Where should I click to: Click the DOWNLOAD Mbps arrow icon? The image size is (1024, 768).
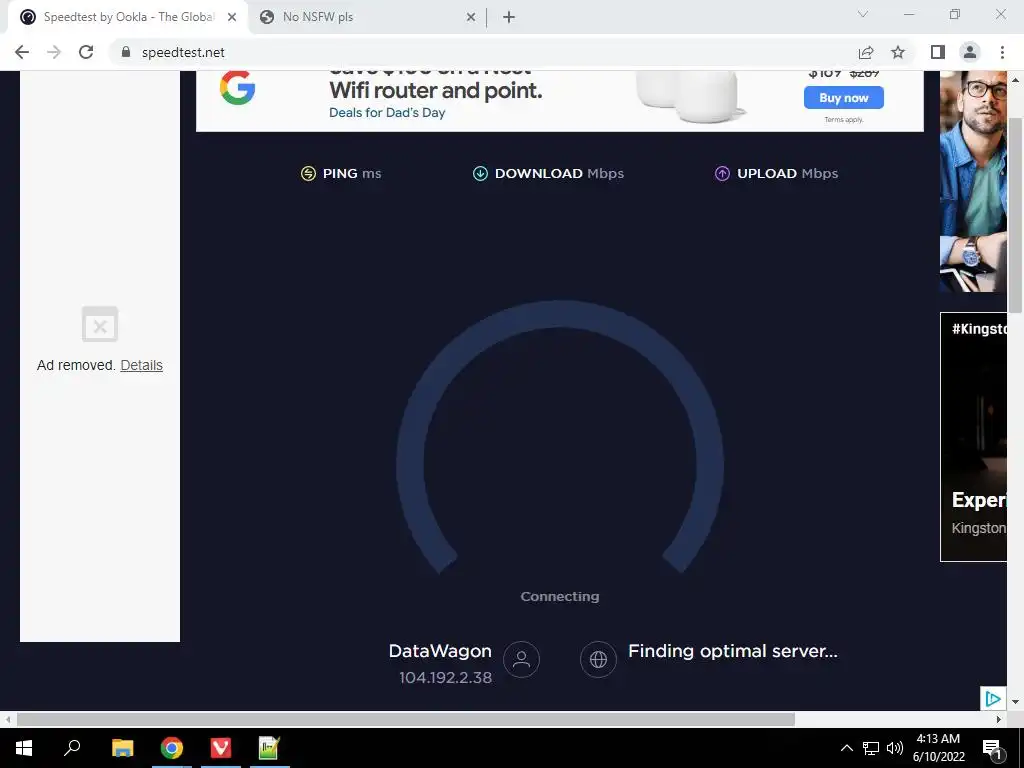(x=480, y=173)
